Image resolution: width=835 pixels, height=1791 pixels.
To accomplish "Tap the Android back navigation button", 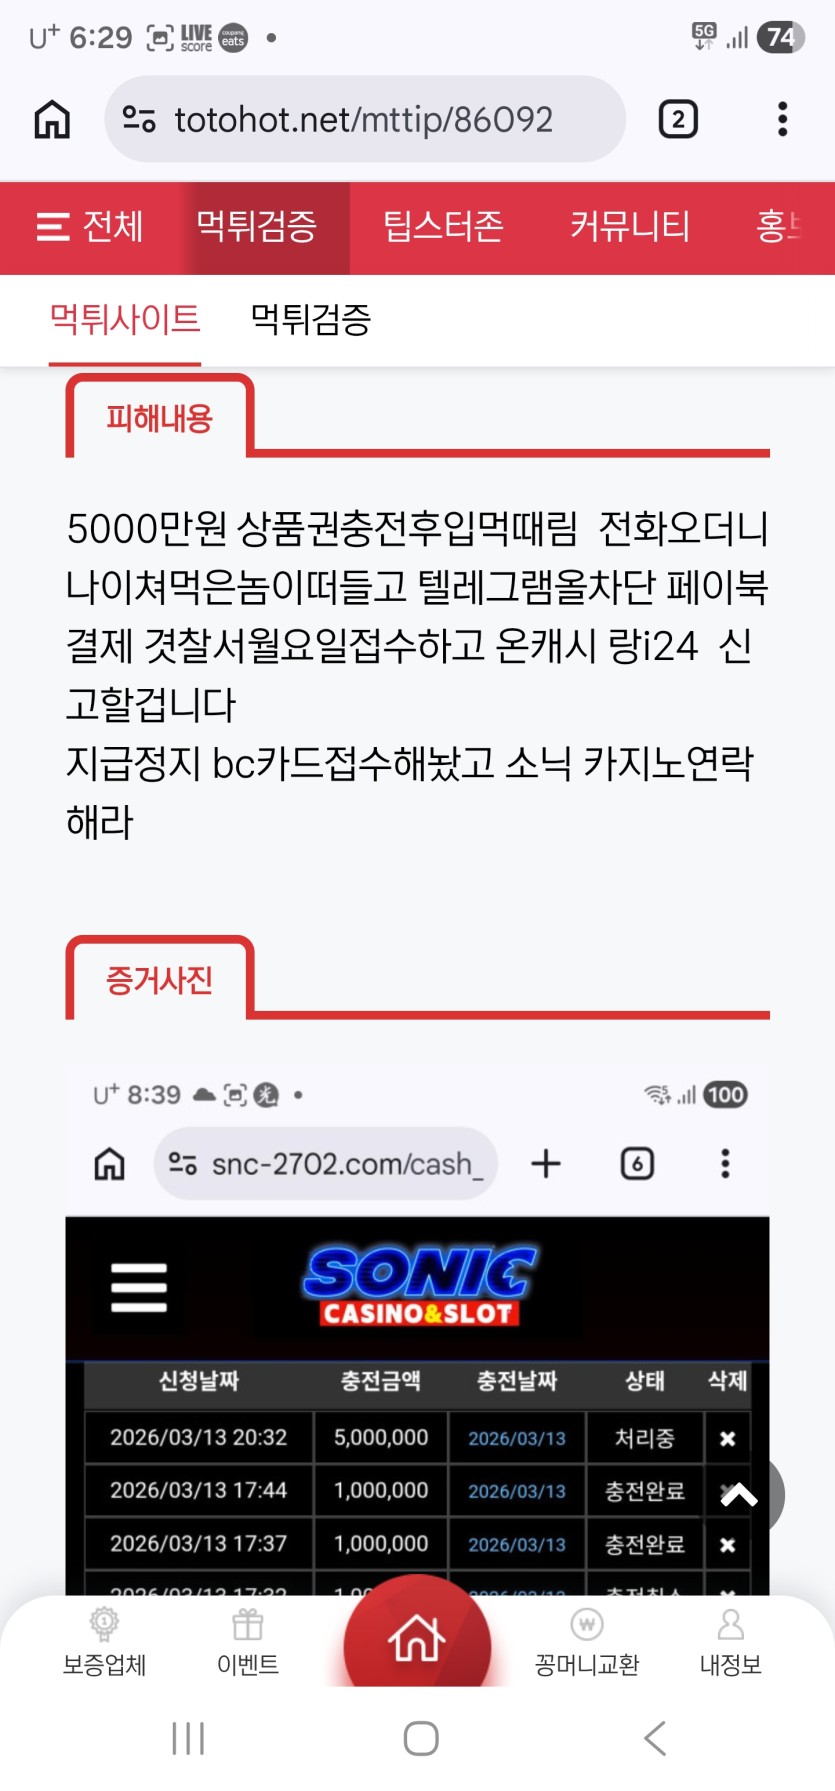I will [x=655, y=1738].
